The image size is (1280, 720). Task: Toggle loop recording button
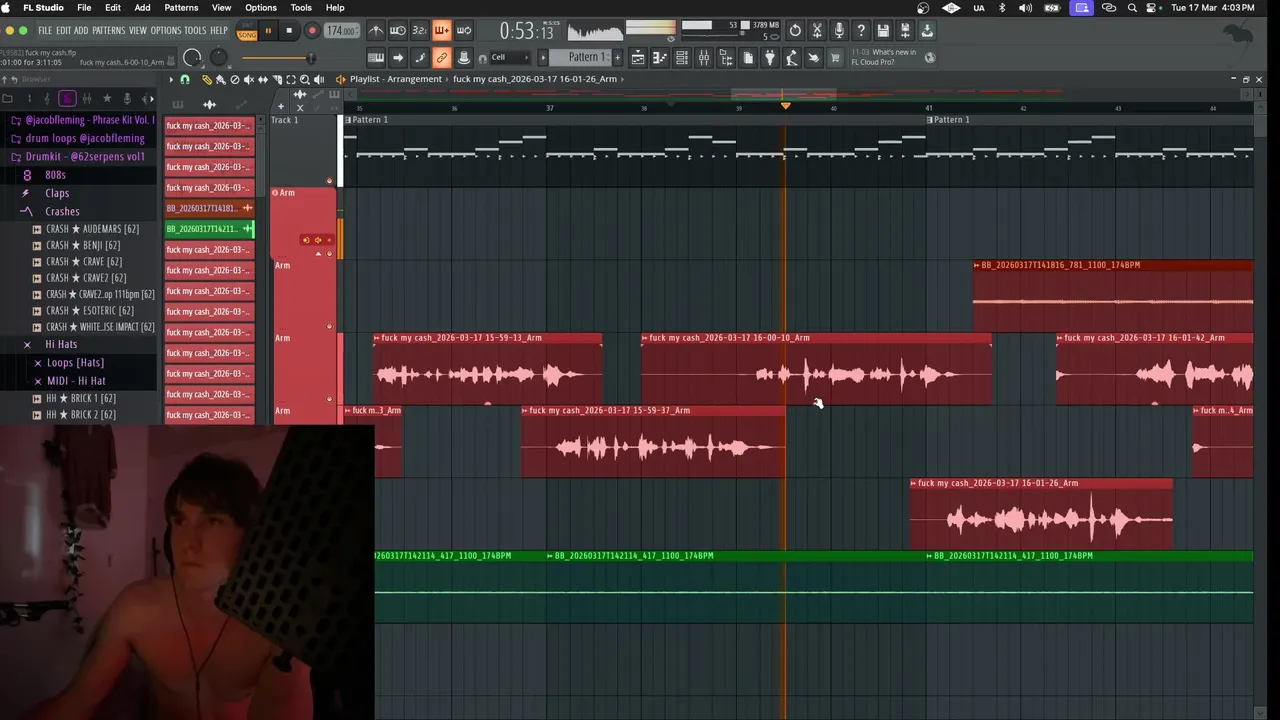(464, 31)
